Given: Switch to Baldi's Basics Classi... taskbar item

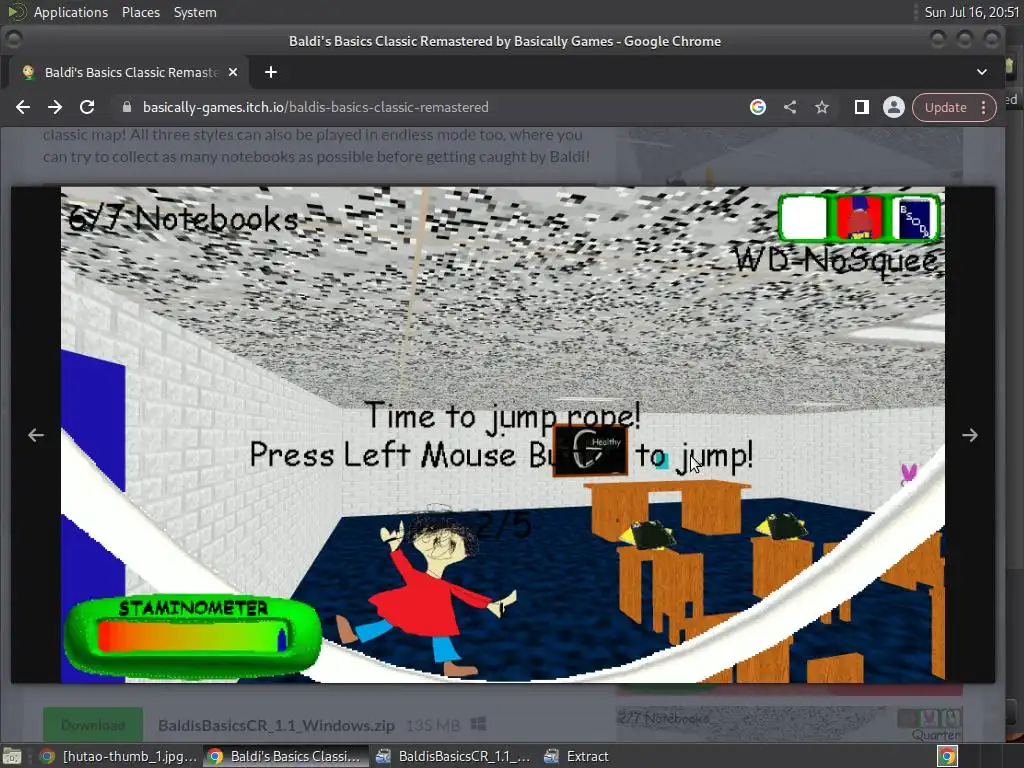Looking at the screenshot, I should click(x=285, y=756).
